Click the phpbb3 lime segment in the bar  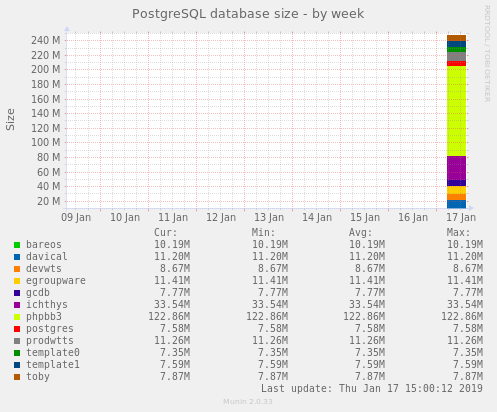(x=456, y=111)
